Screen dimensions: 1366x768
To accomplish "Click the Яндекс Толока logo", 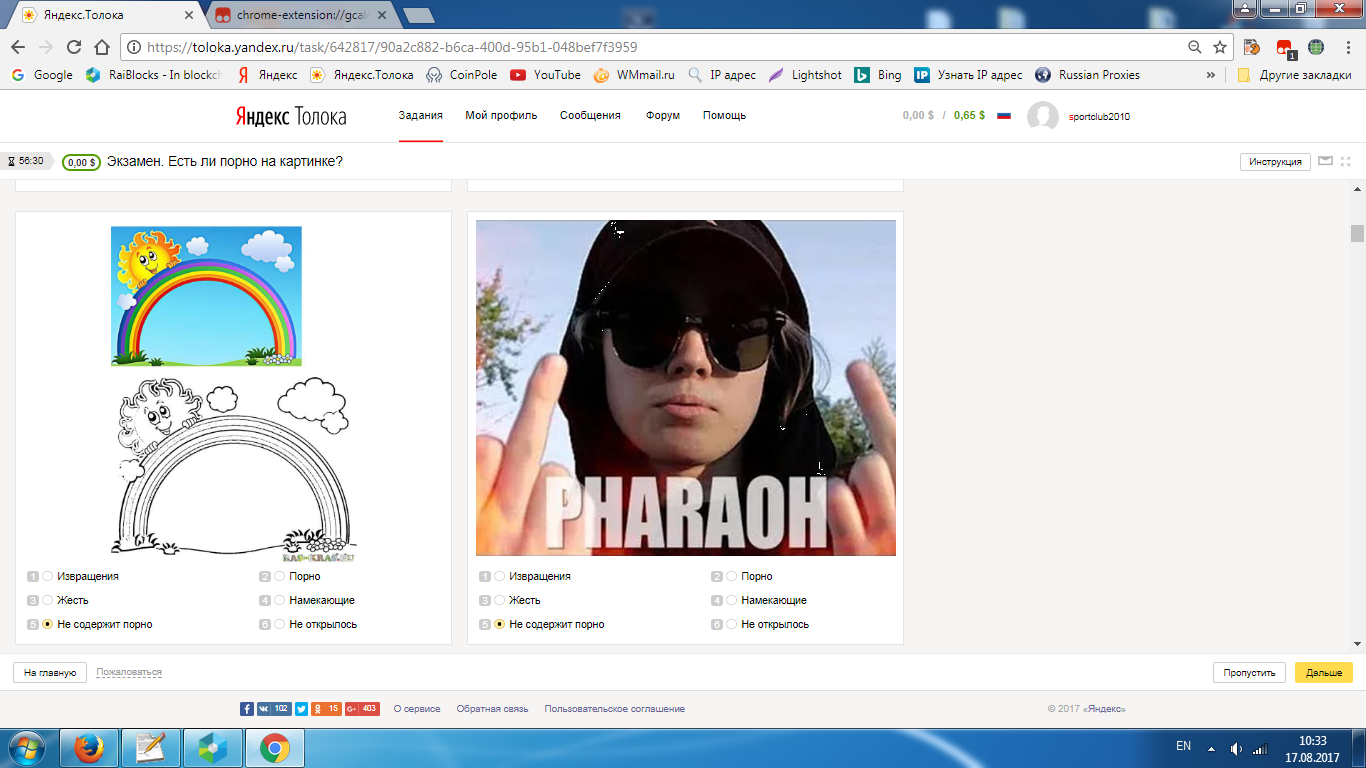I will [291, 116].
